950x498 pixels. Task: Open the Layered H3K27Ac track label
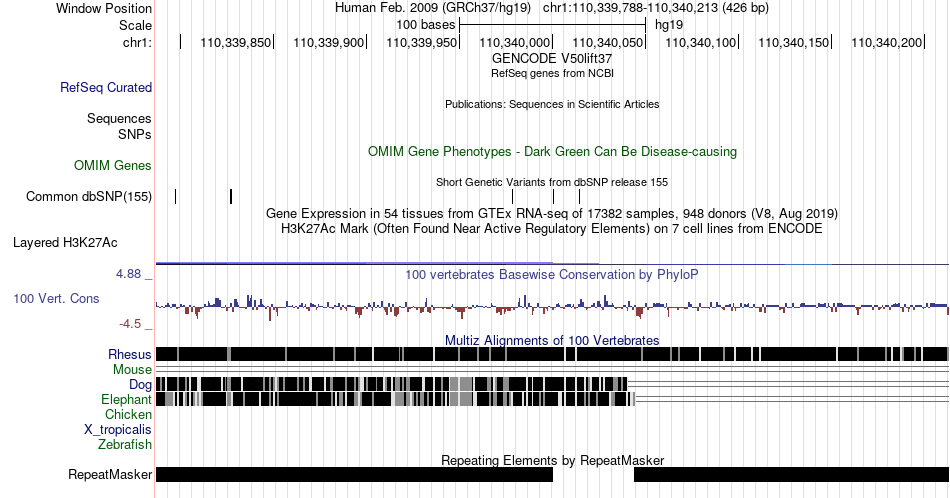(65, 242)
